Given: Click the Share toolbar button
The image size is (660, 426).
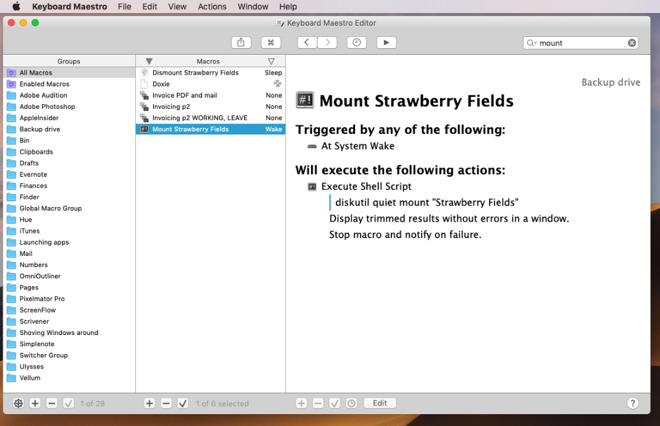Looking at the screenshot, I should coord(241,43).
